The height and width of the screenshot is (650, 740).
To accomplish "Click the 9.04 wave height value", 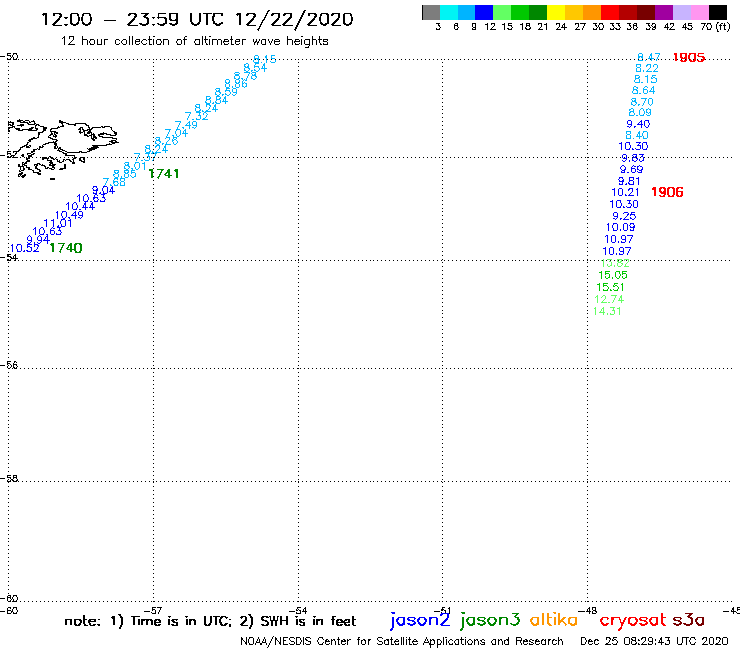I will tap(103, 190).
